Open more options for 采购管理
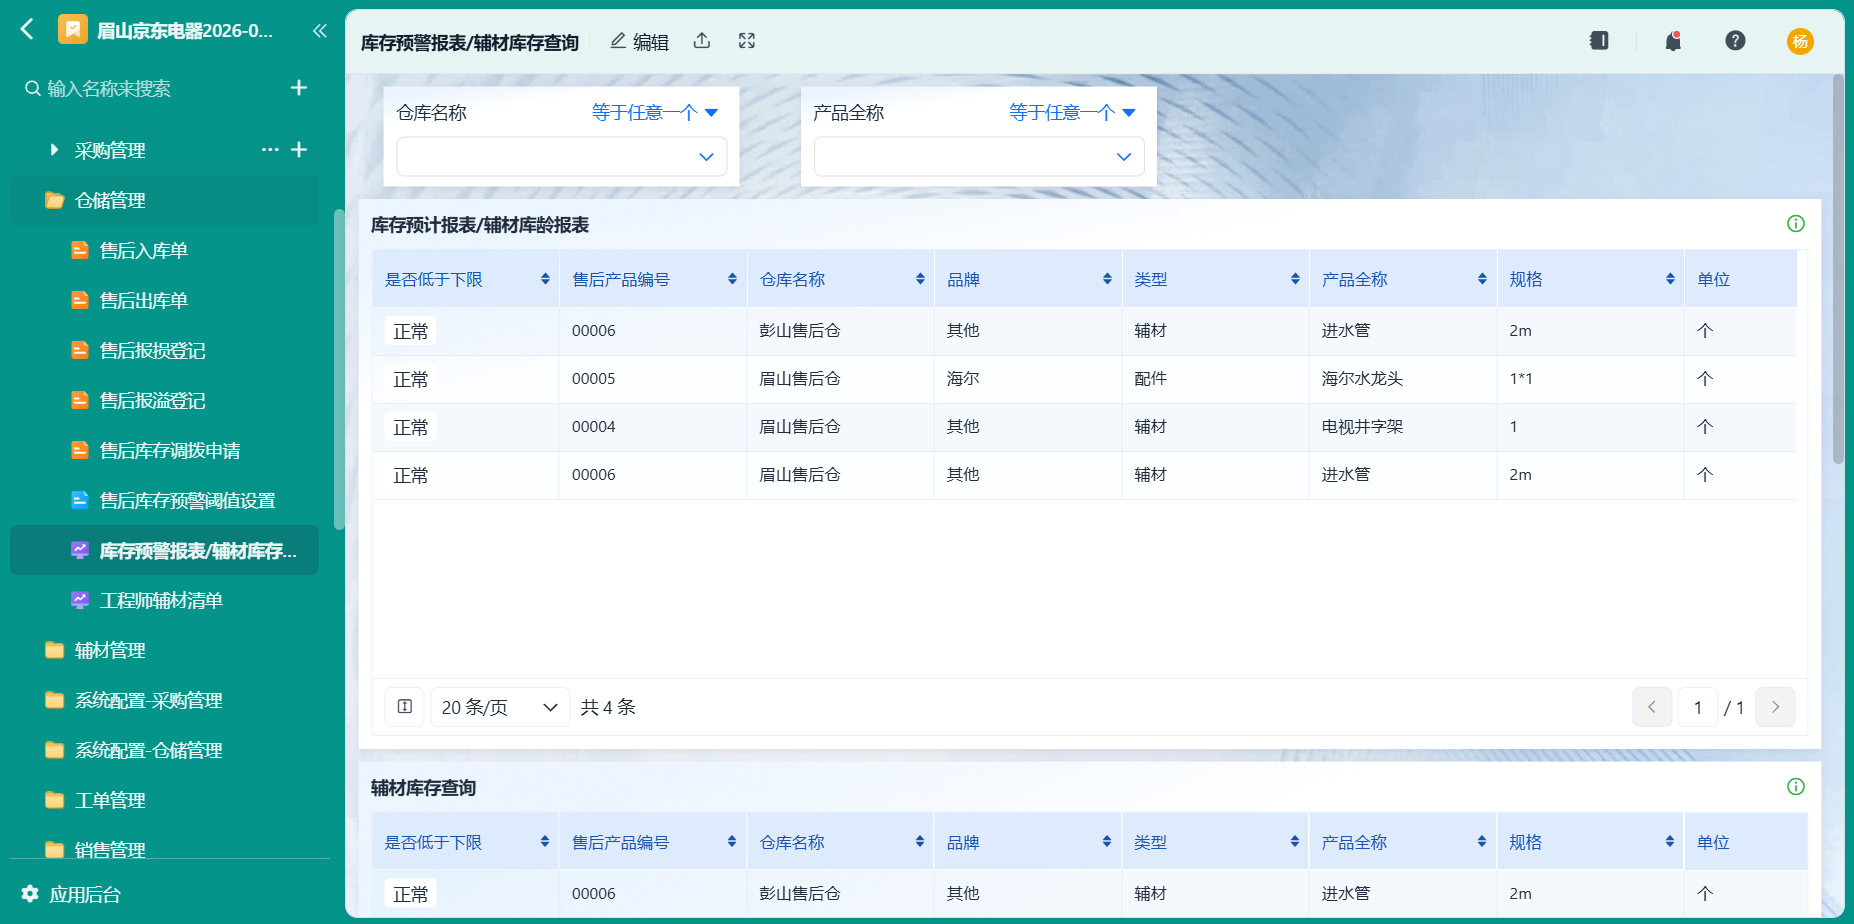 pyautogui.click(x=270, y=150)
